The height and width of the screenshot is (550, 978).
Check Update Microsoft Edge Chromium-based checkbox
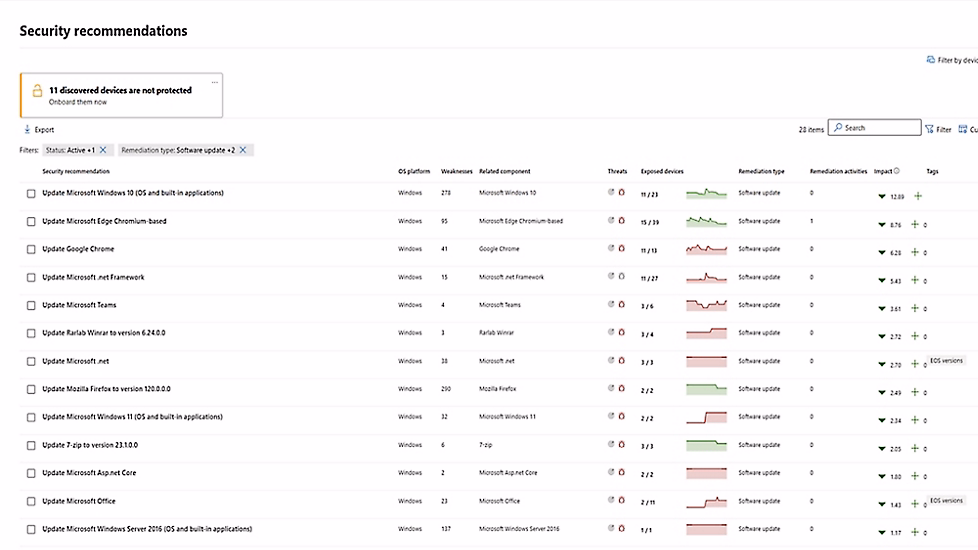[x=31, y=221]
